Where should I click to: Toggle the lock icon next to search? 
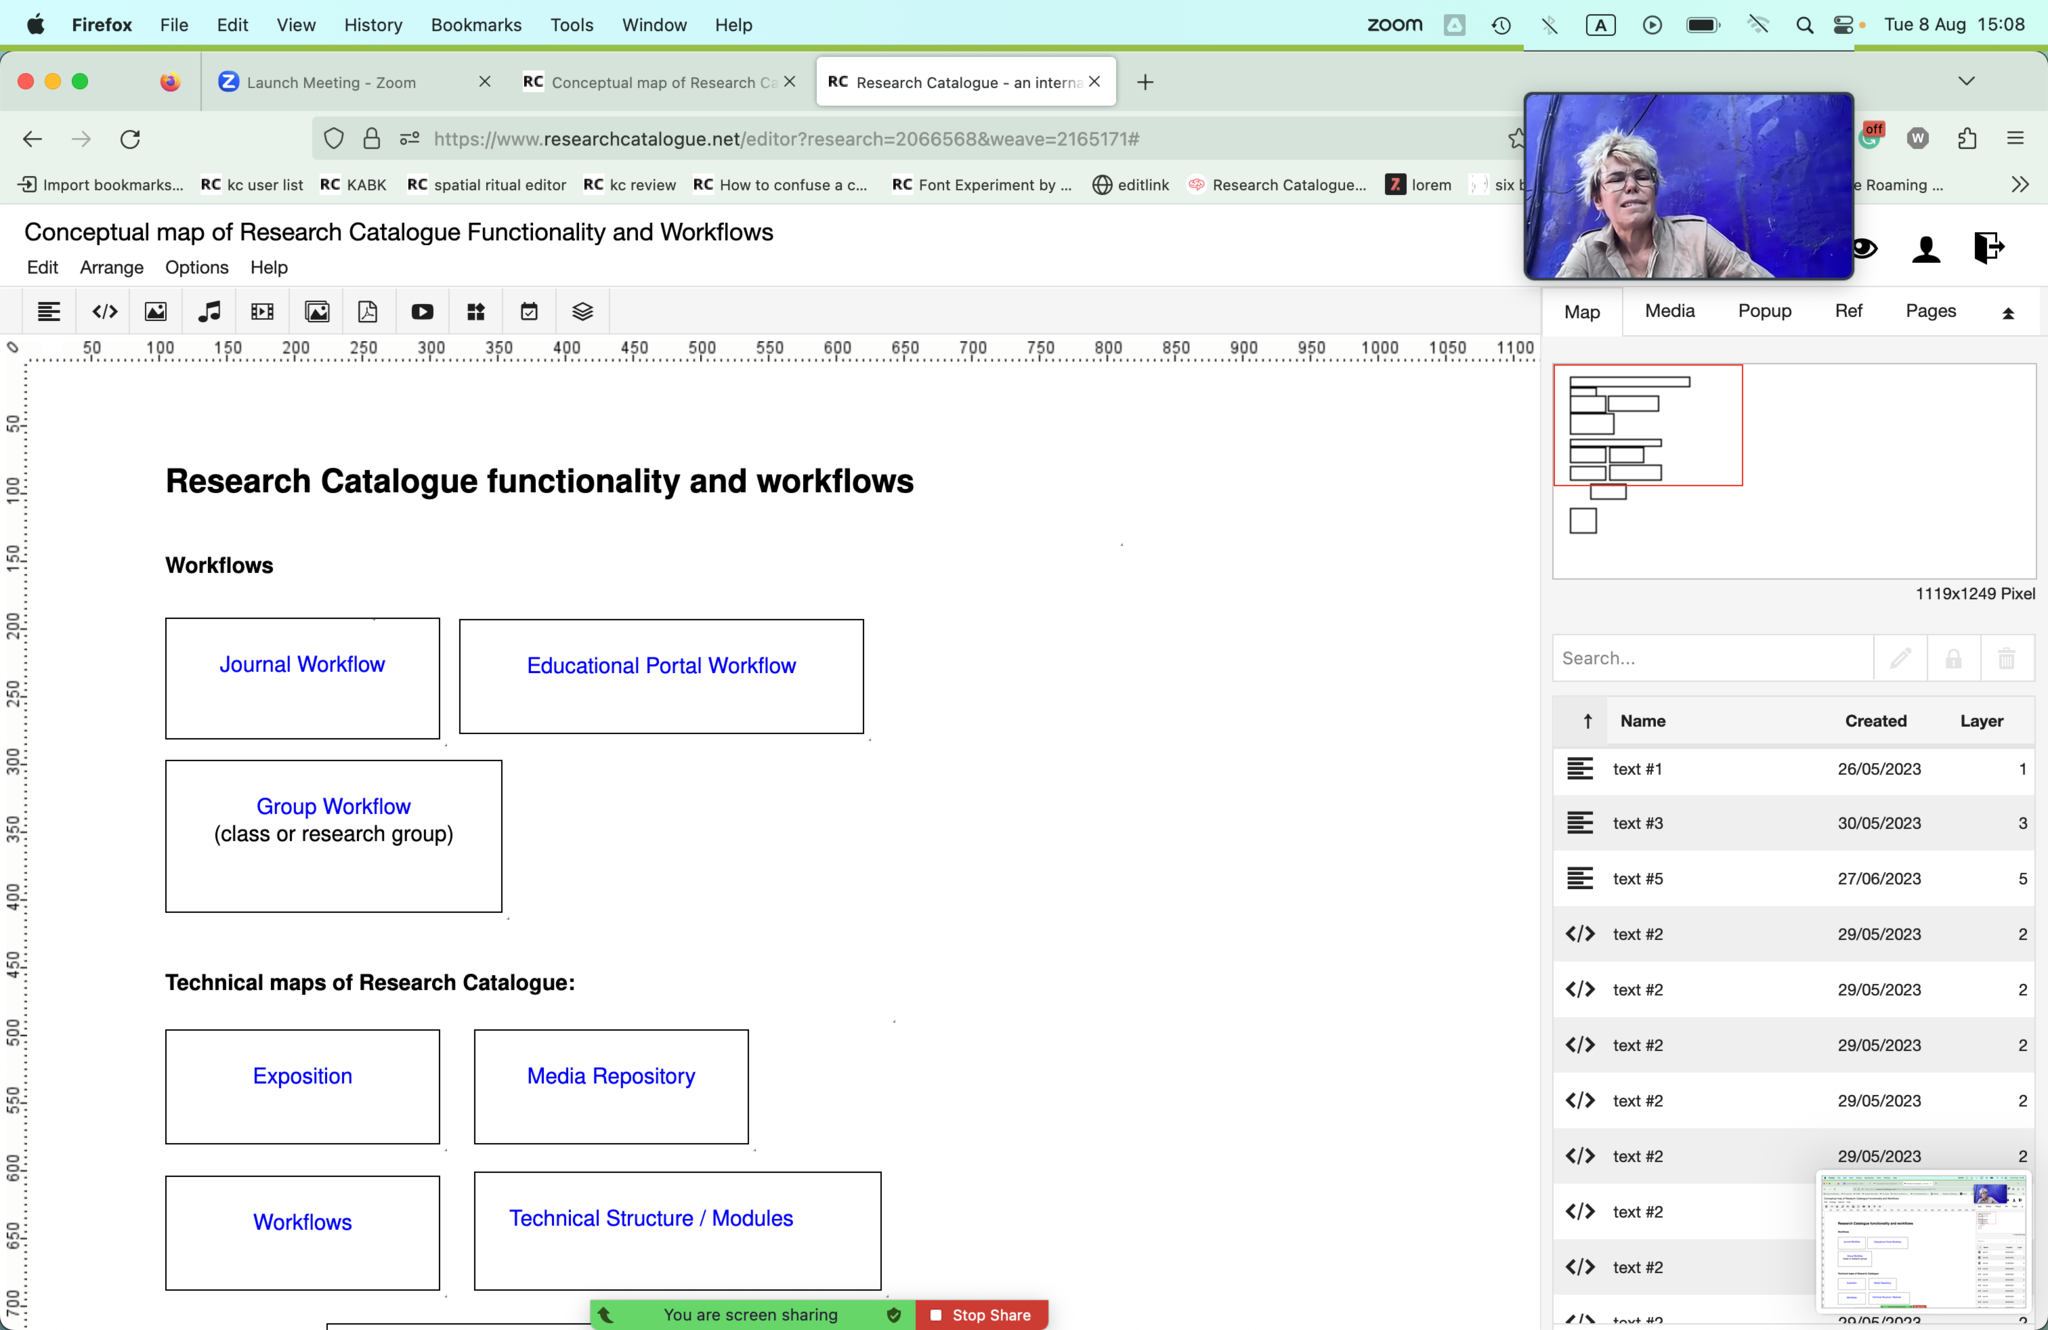tap(1953, 658)
